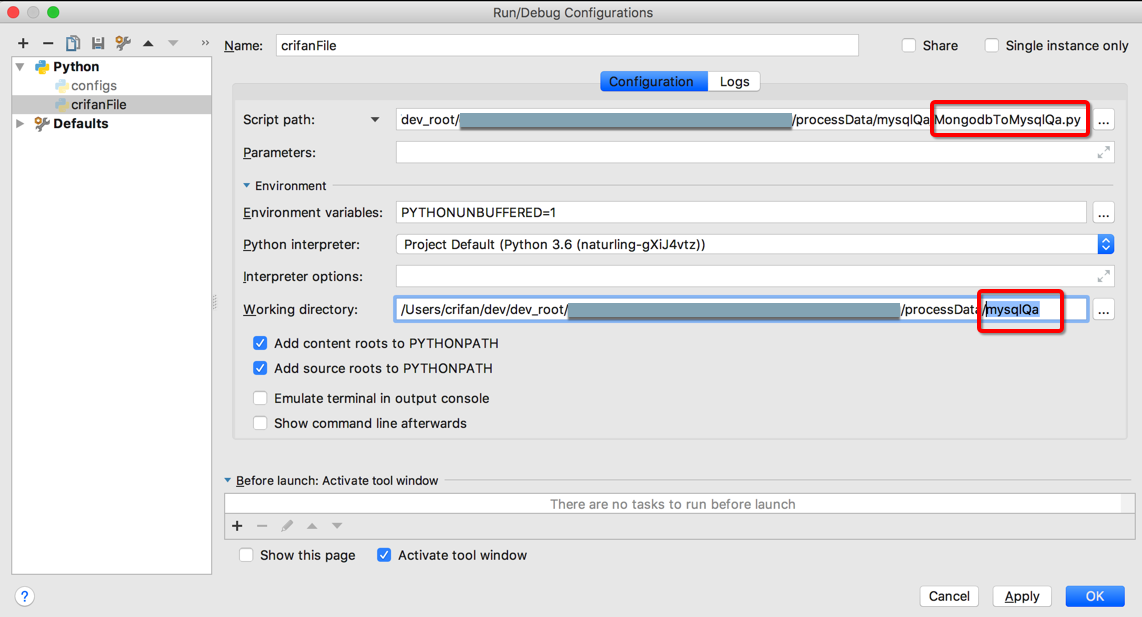Enable Single instance only
Screen dimensions: 1142x617
click(x=992, y=45)
